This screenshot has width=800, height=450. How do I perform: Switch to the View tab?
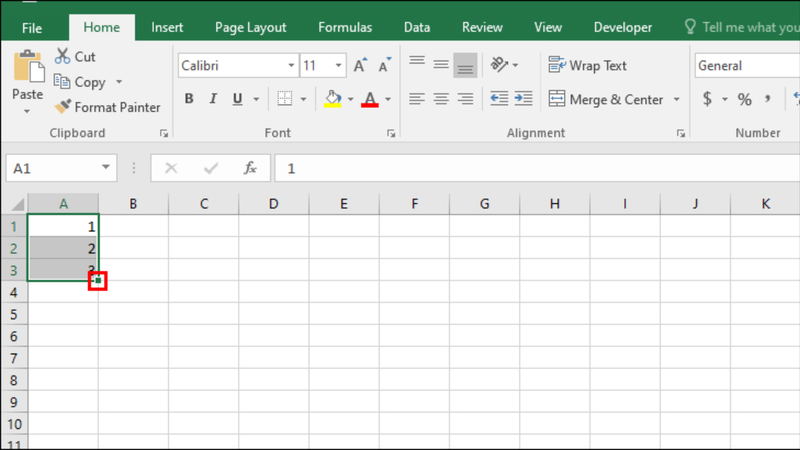click(x=548, y=28)
